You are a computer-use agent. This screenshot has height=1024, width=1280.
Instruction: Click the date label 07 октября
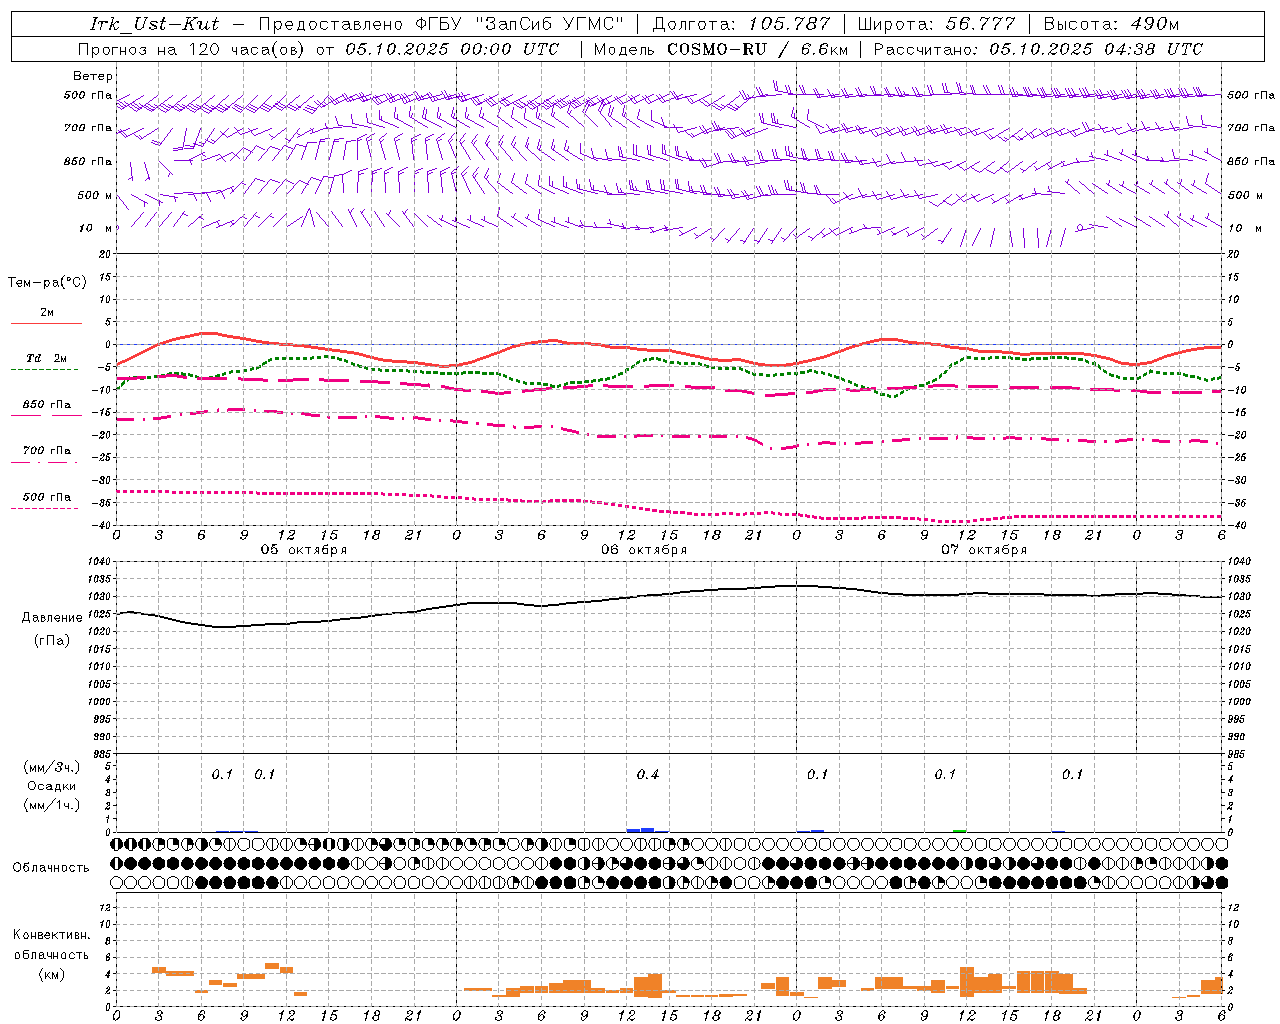click(984, 550)
